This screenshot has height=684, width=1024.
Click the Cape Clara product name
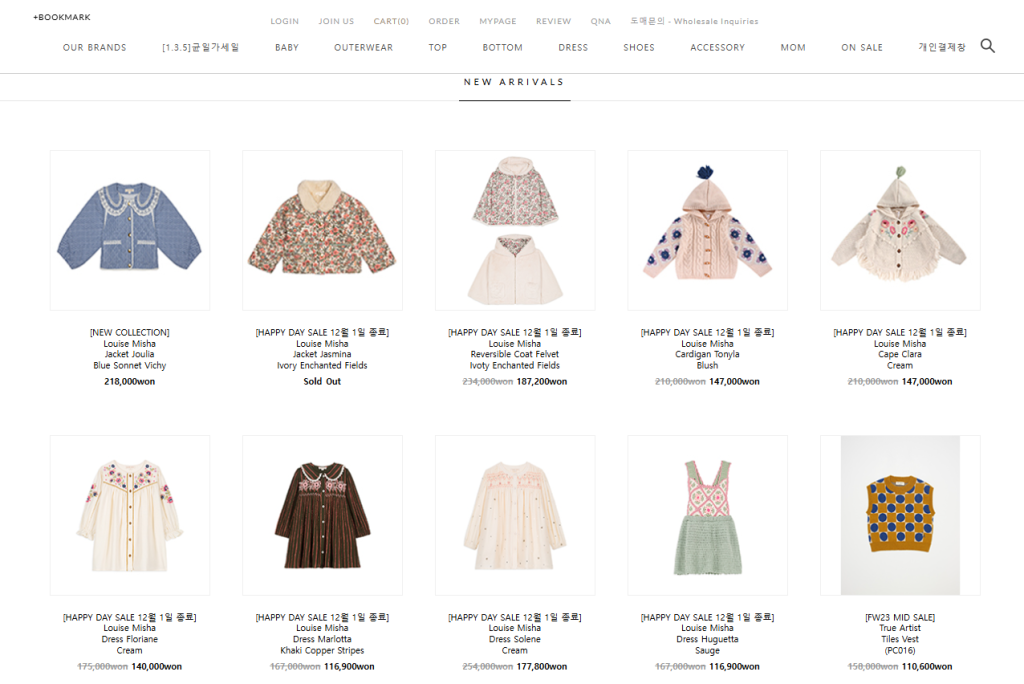point(900,354)
